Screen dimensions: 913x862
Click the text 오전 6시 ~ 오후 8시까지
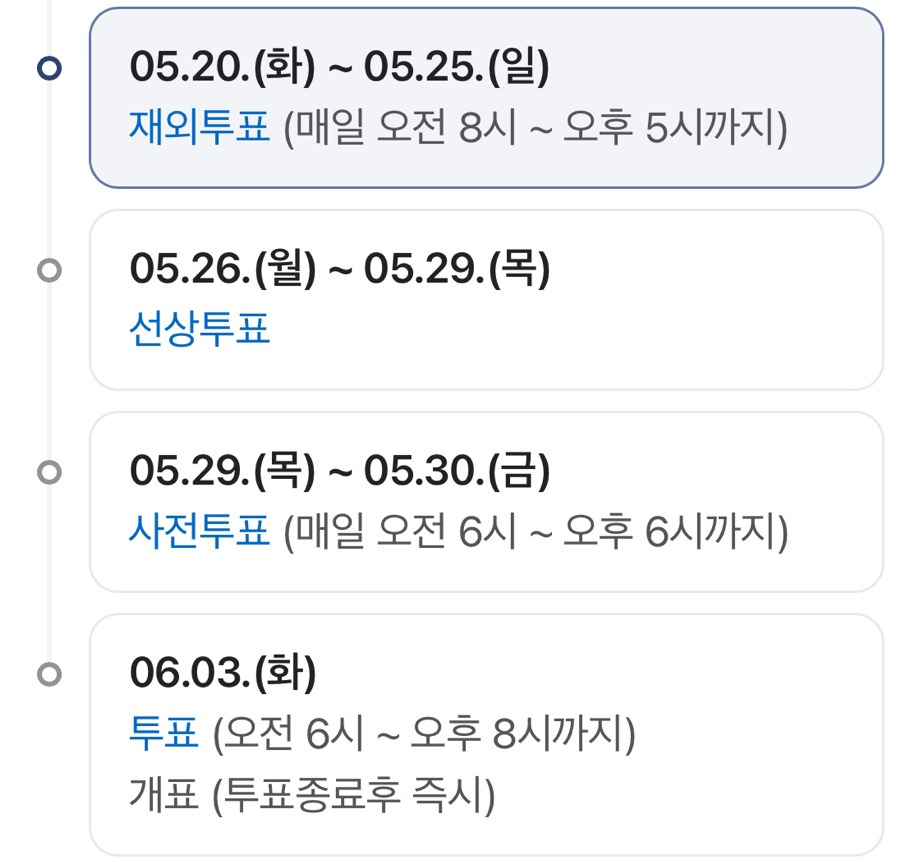coord(424,733)
